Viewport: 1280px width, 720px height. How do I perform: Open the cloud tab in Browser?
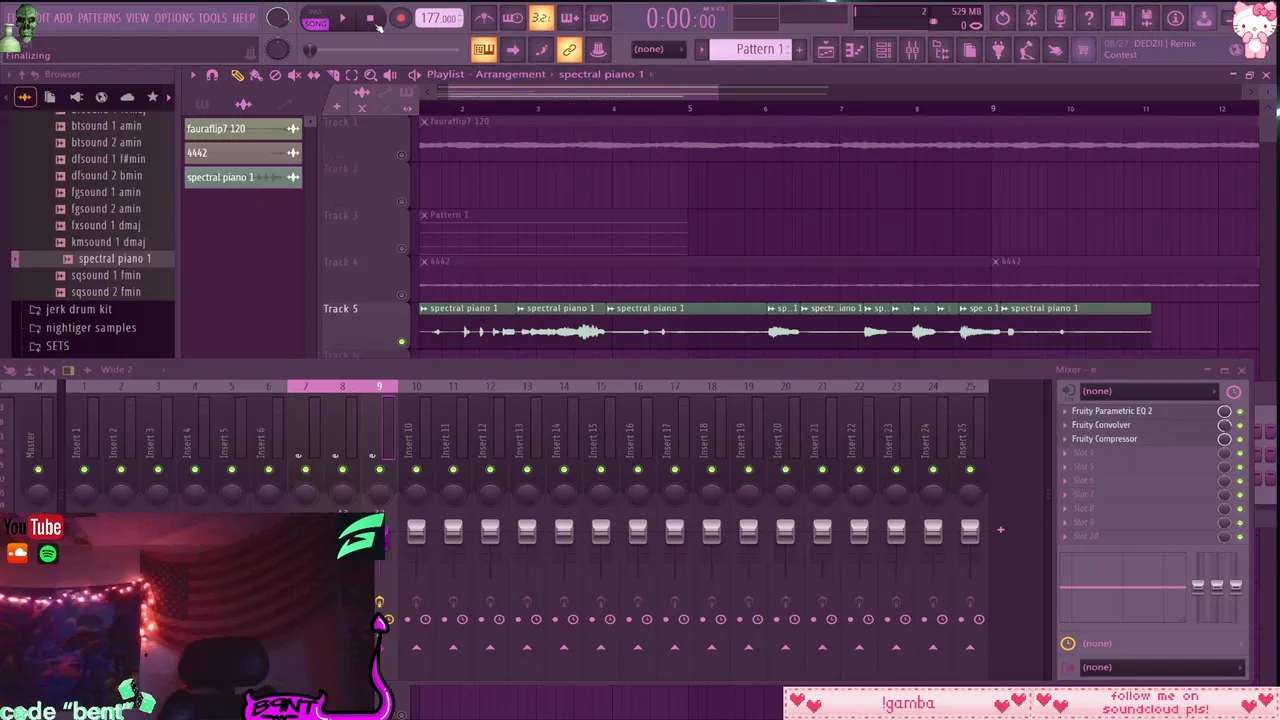(127, 97)
